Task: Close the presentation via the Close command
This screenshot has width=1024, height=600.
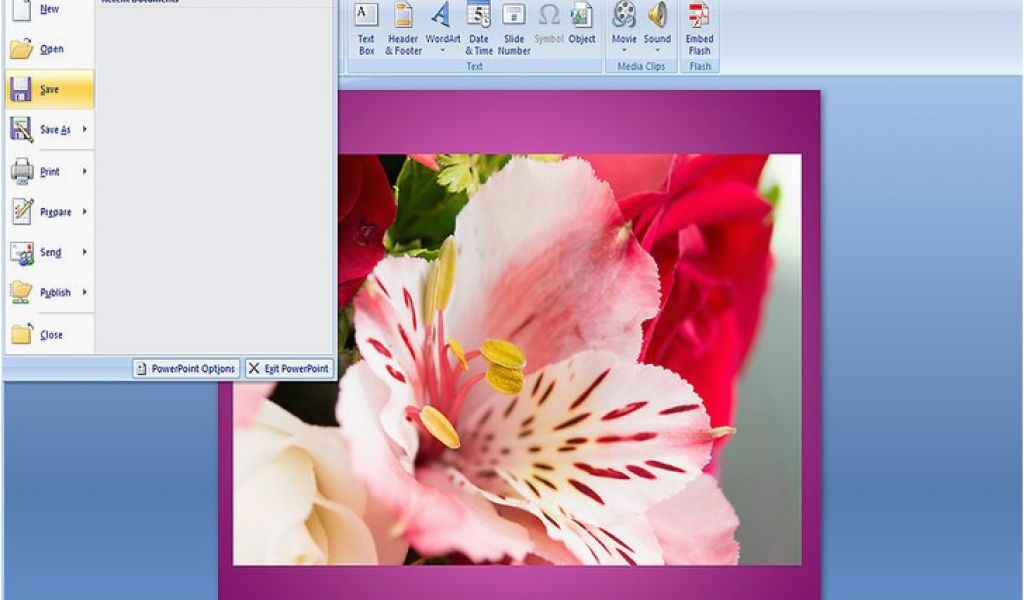Action: [49, 334]
